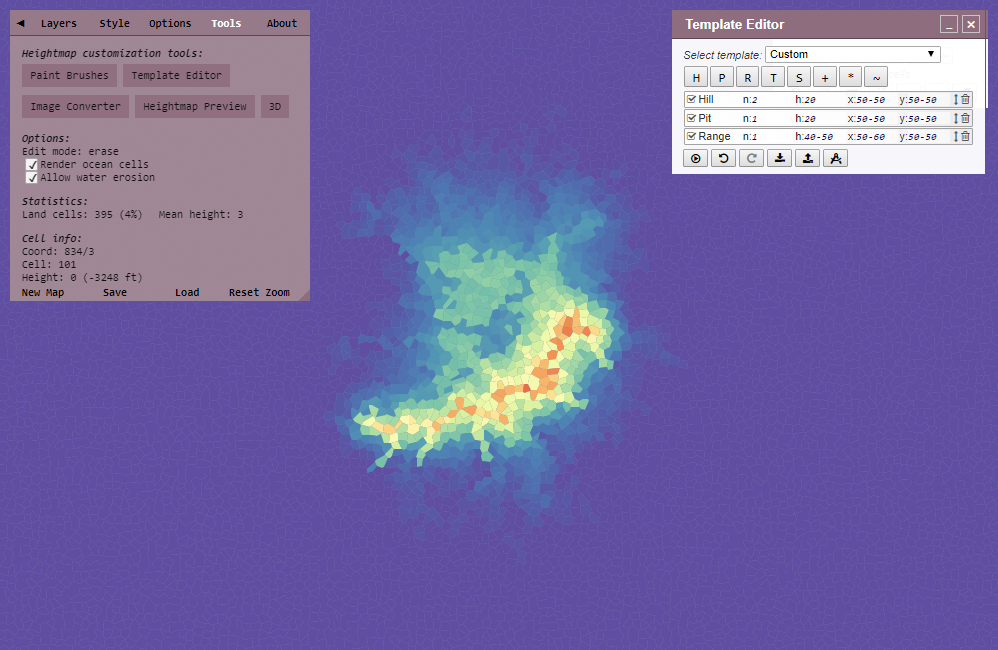The height and width of the screenshot is (650, 998).
Task: Open the Paint Brushes tool
Action: click(x=68, y=75)
